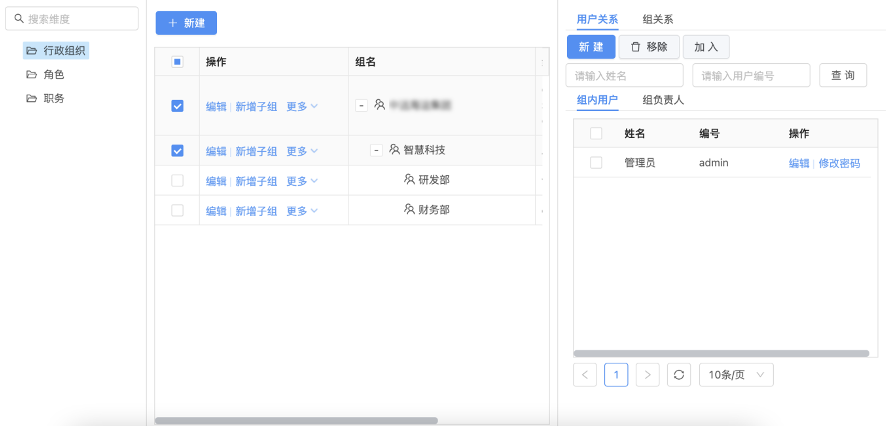Open 更多 dropdown for 智慧科技
Image resolution: width=890 pixels, height=426 pixels.
click(x=302, y=151)
